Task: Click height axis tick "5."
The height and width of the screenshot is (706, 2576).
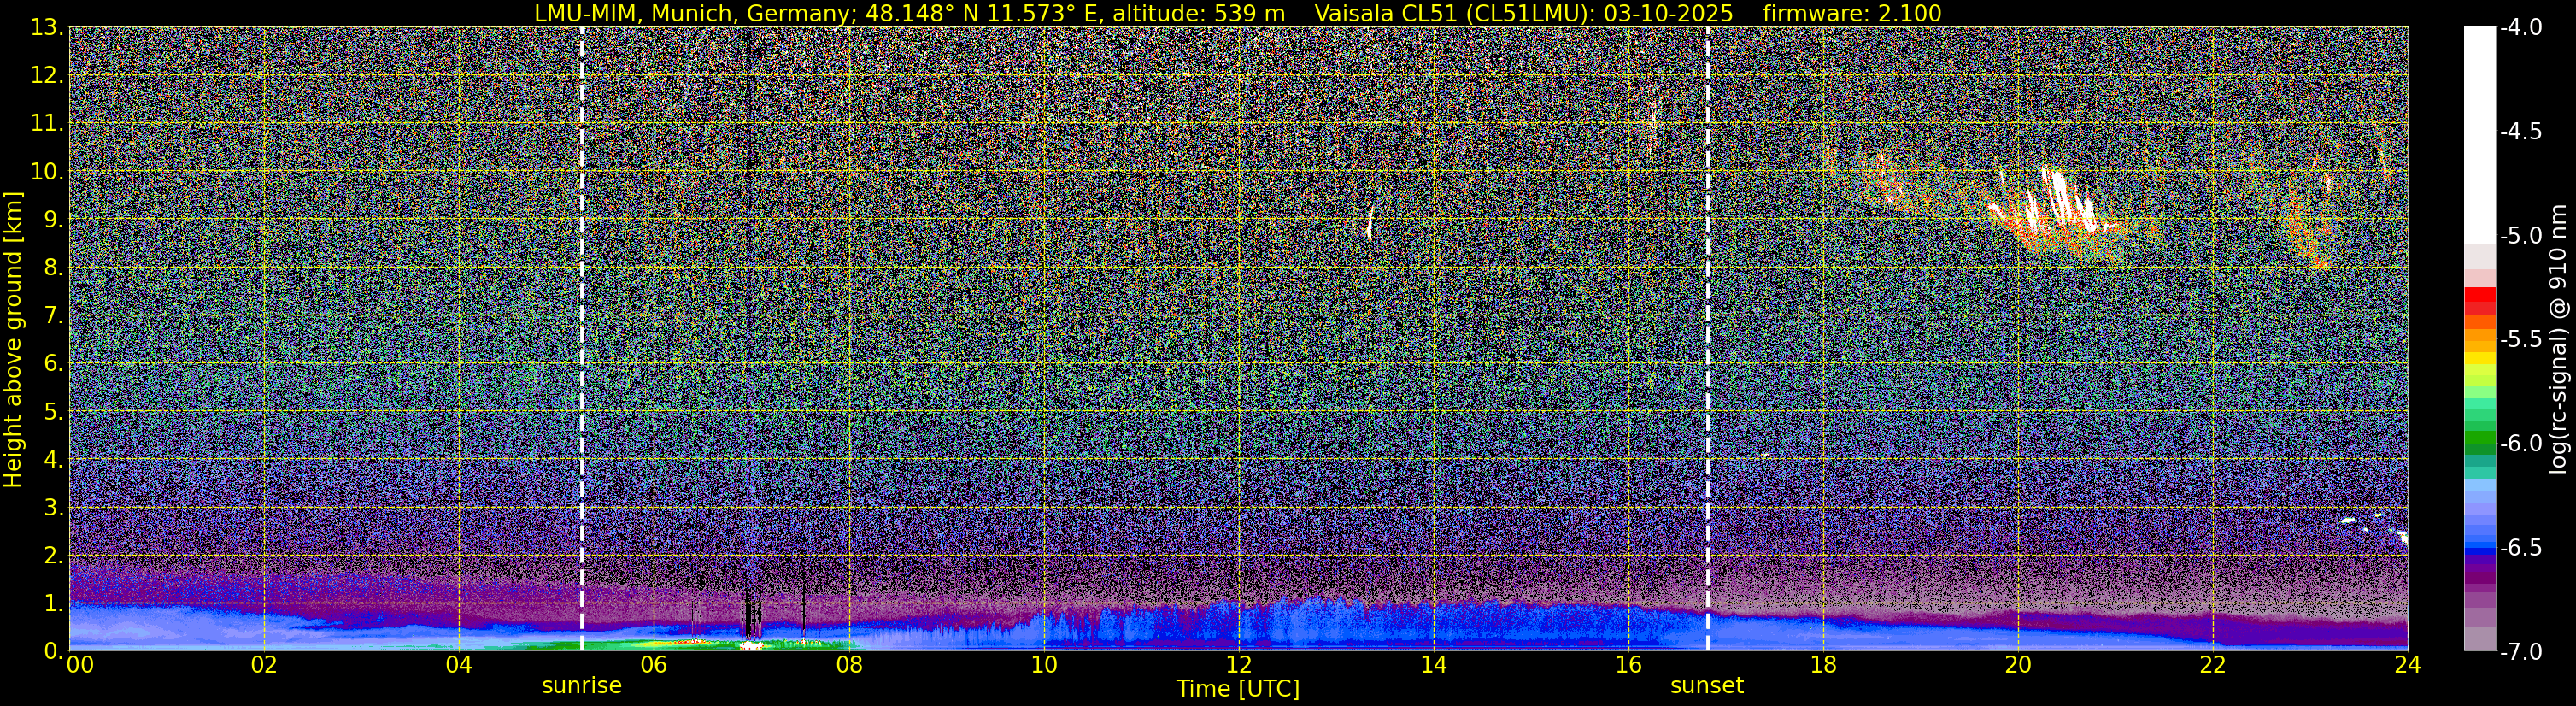Action: [x=53, y=412]
